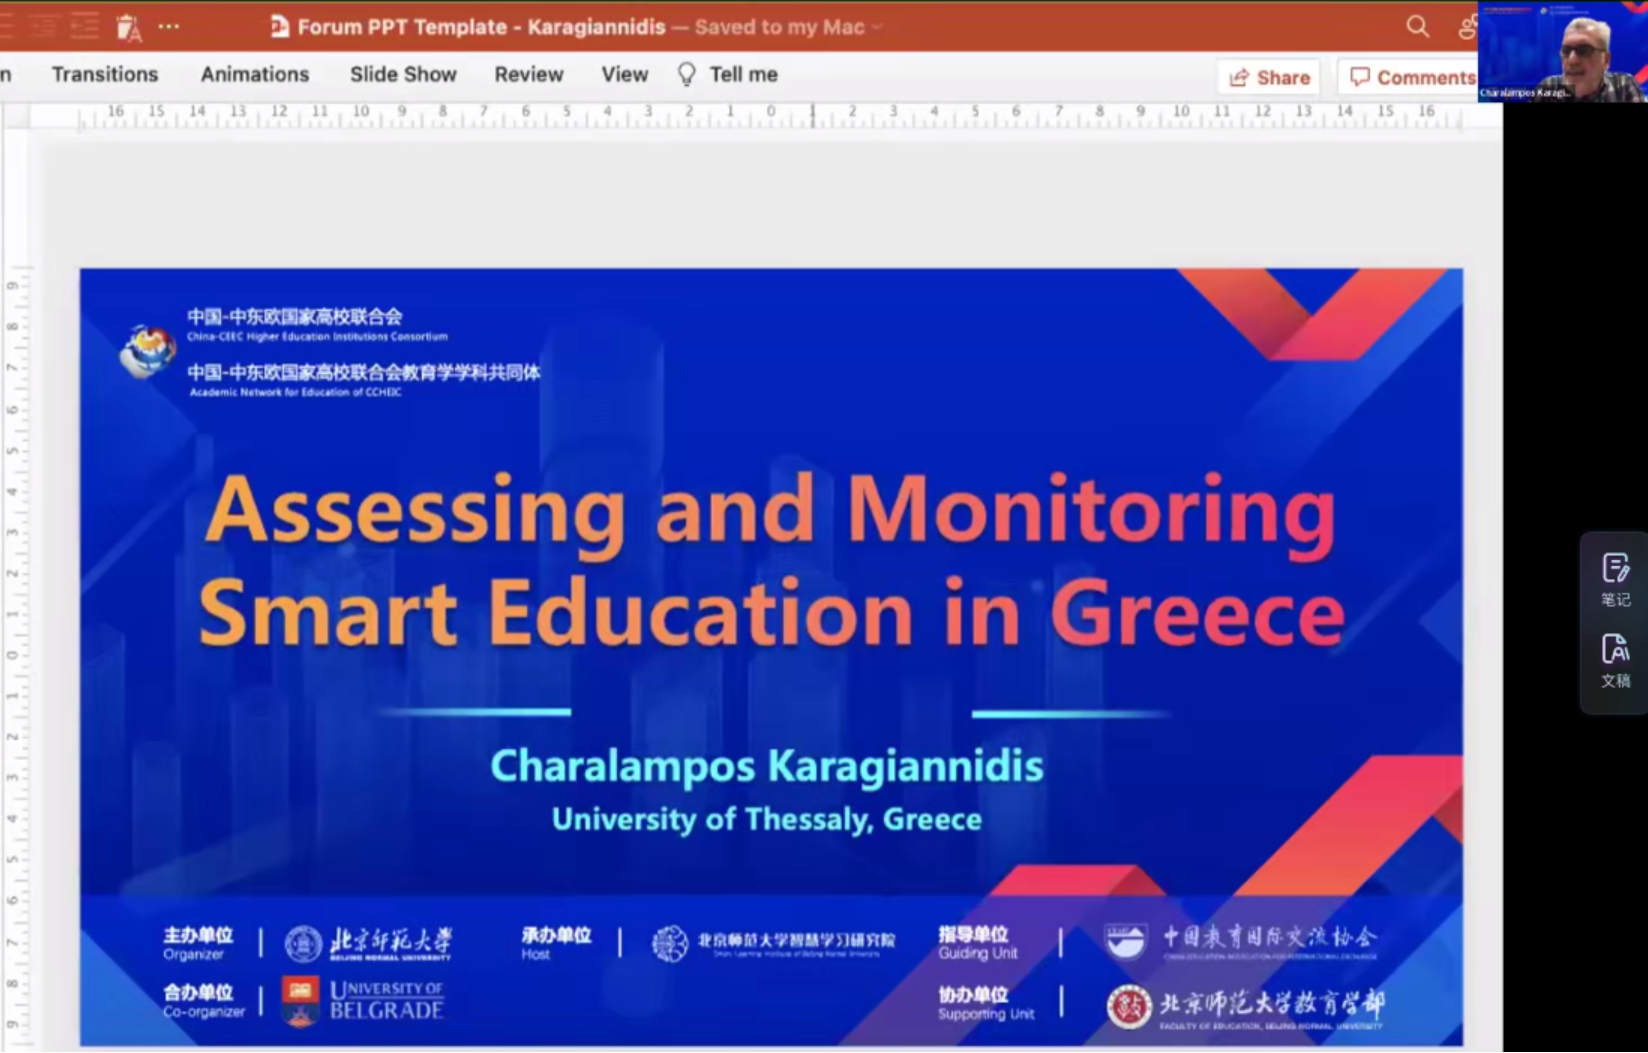
Task: Click the PowerPoint document icon beside title
Action: click(x=280, y=27)
